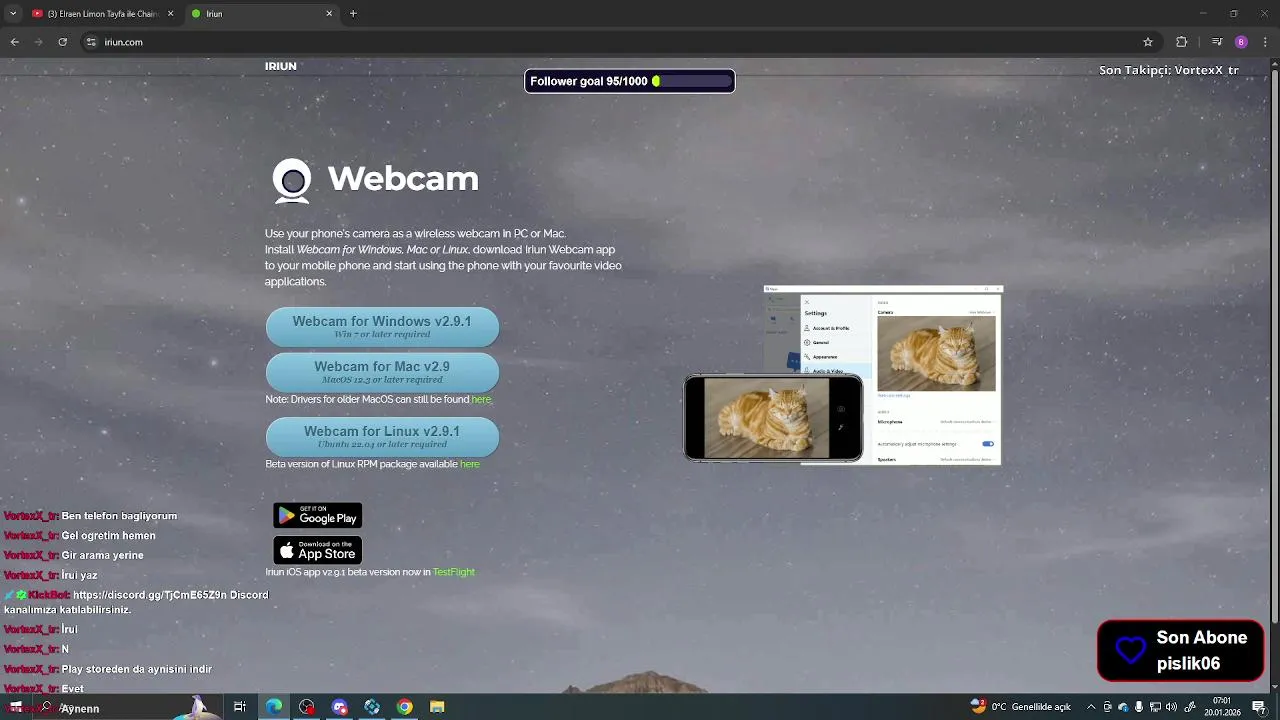Click chat message 'Ben telefon bagliyorum'
1280x720 pixels.
119,516
